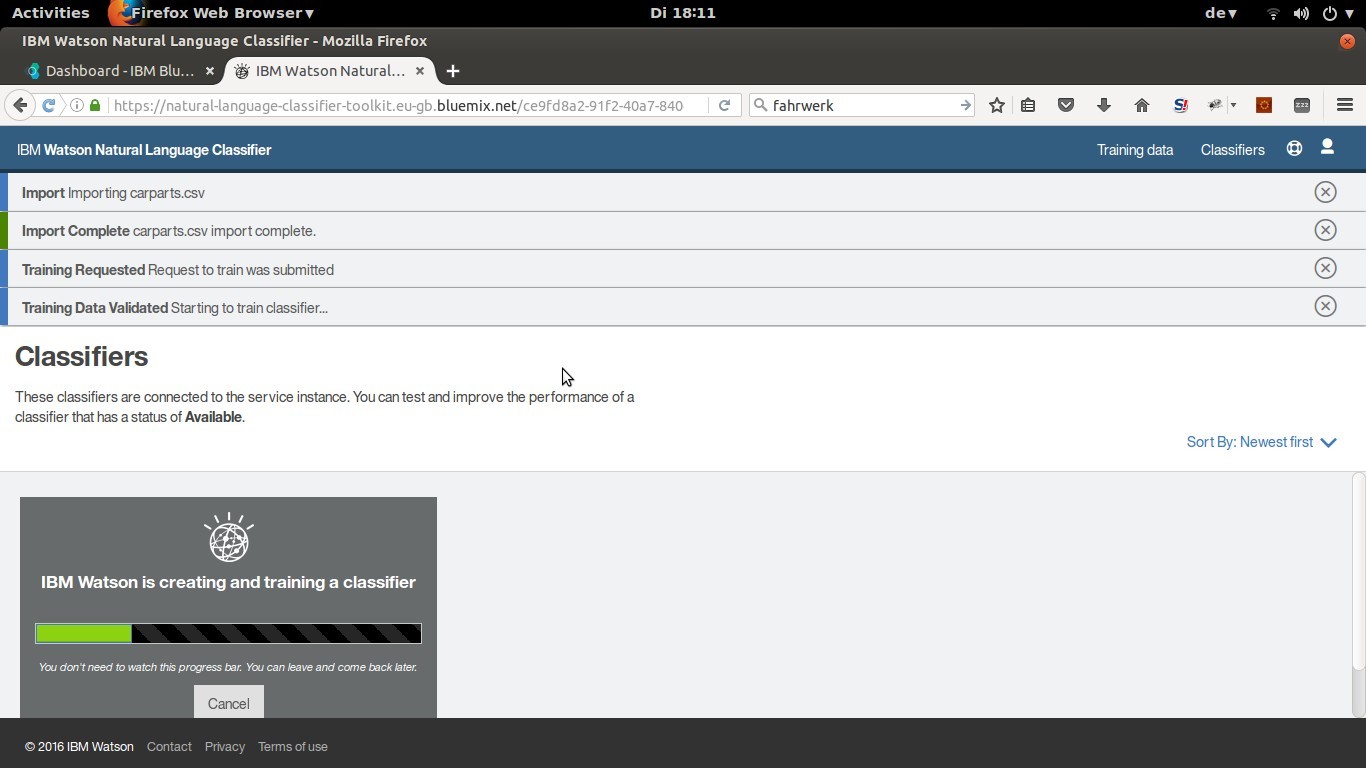Go to Firefox home page
Image resolution: width=1366 pixels, height=768 pixels.
[1142, 105]
